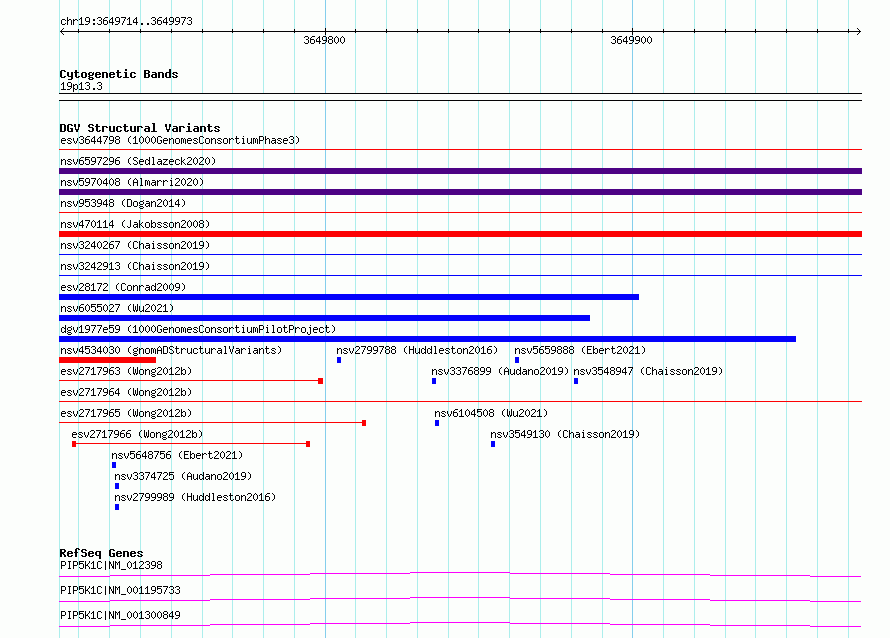The width and height of the screenshot is (890, 638).
Task: Select the Cytogenetic Bands track heading
Action: (119, 74)
